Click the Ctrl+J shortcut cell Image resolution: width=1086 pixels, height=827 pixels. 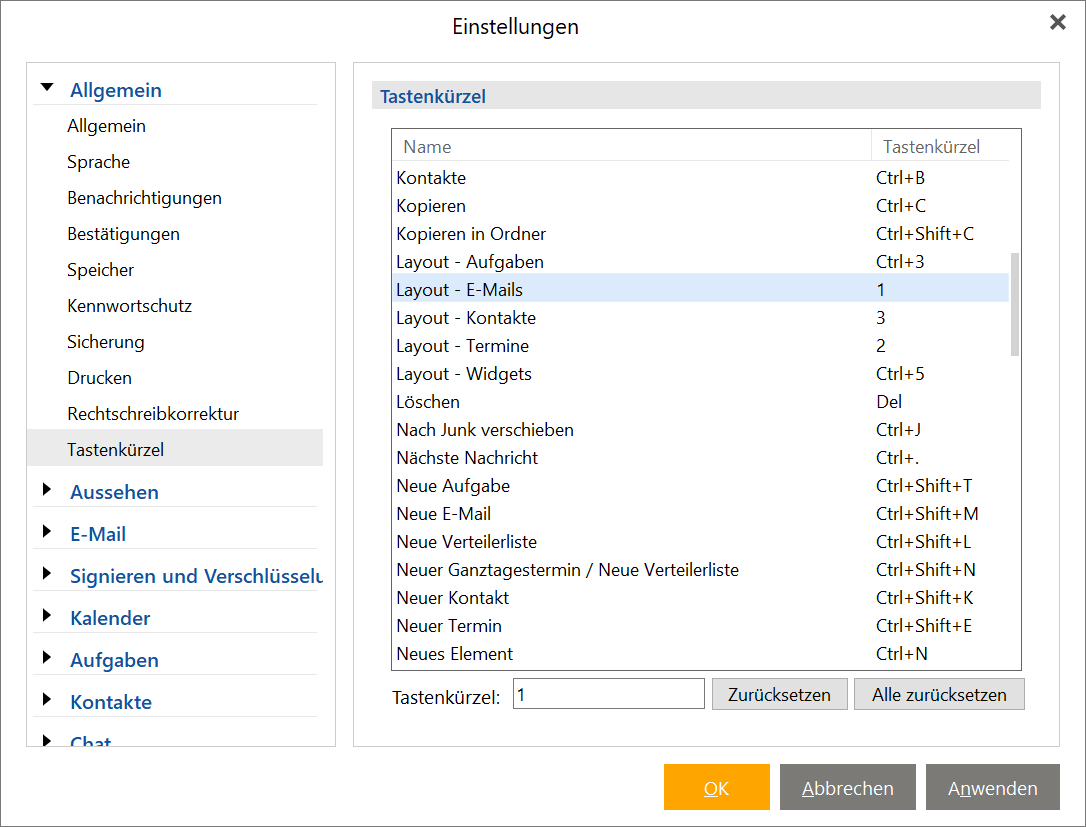coord(898,430)
